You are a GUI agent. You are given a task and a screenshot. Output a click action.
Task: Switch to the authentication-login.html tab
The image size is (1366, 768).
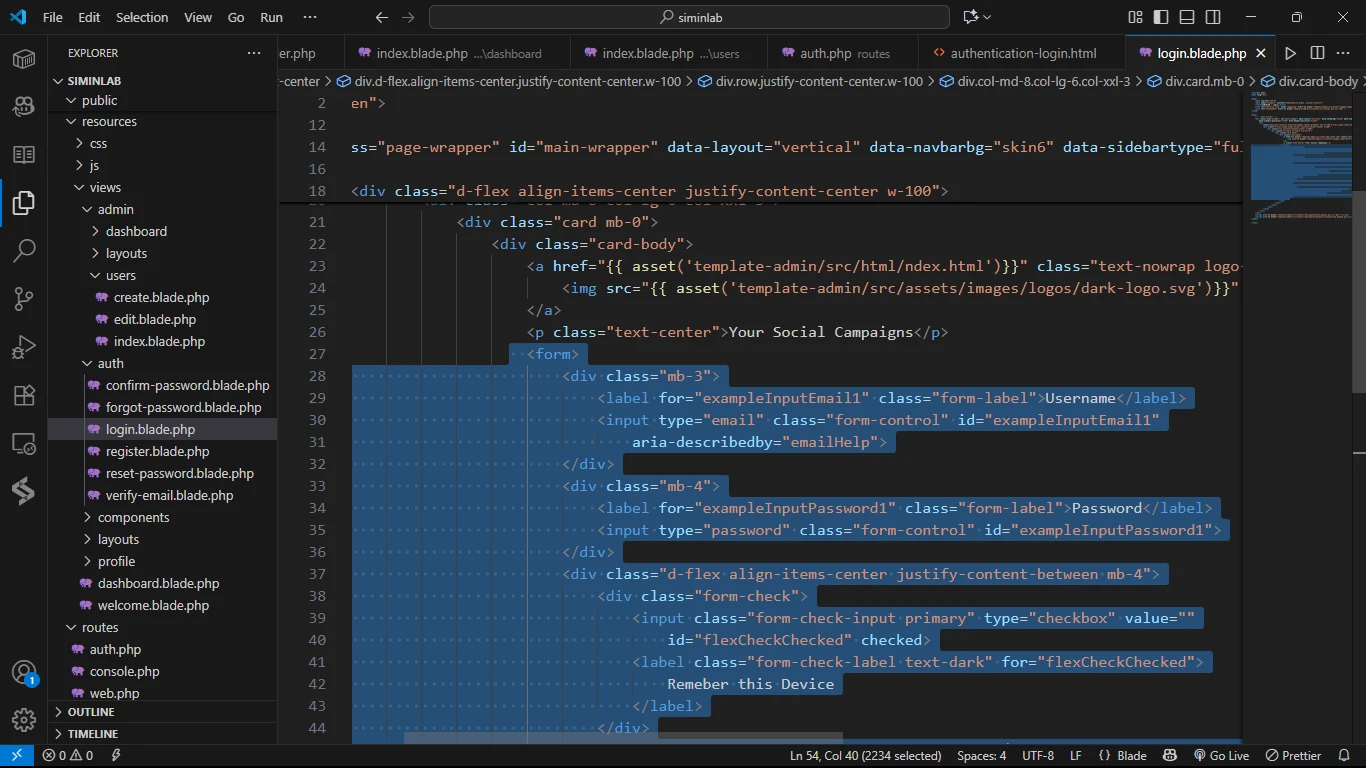[1022, 53]
